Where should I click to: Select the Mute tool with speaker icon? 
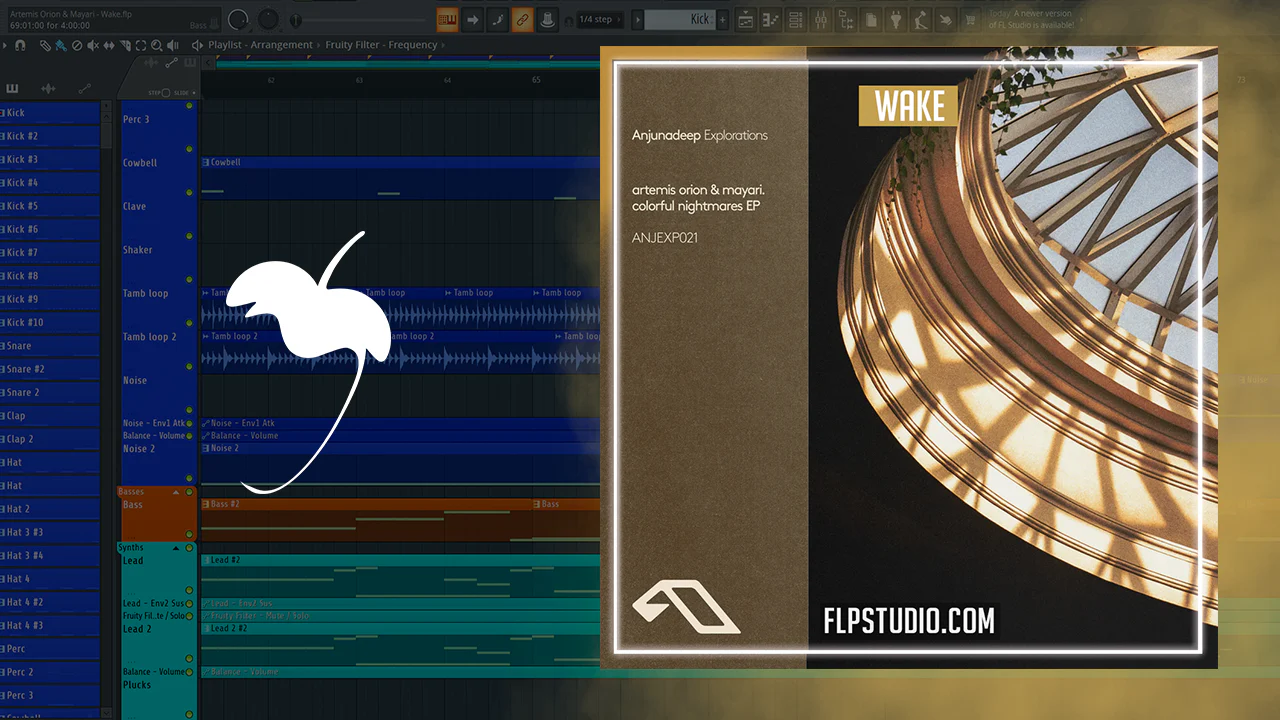tap(93, 45)
